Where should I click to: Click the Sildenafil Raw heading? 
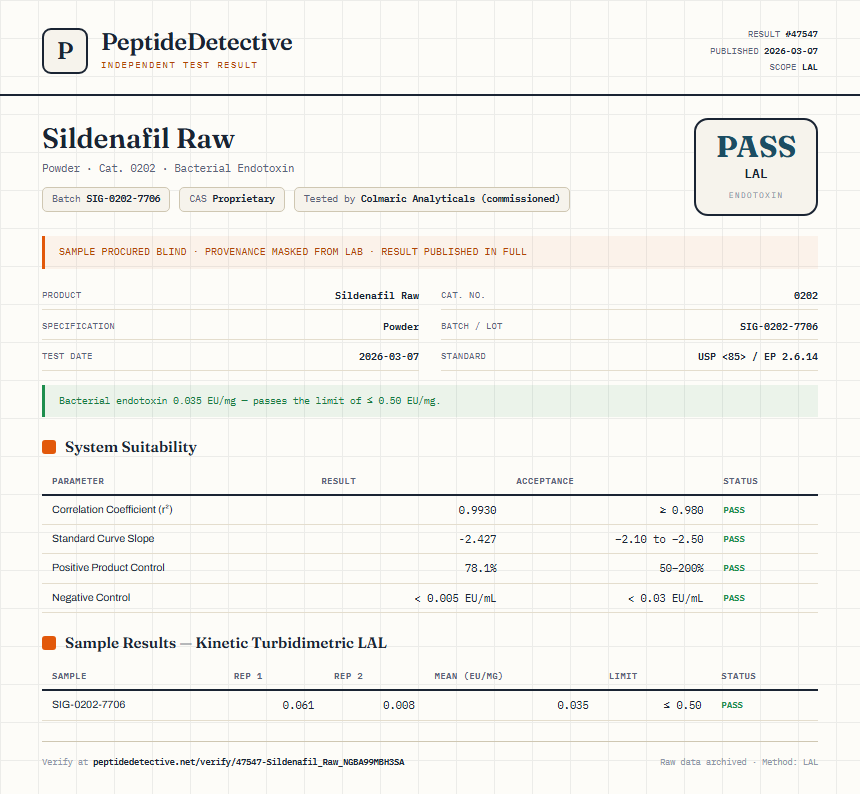(138, 138)
